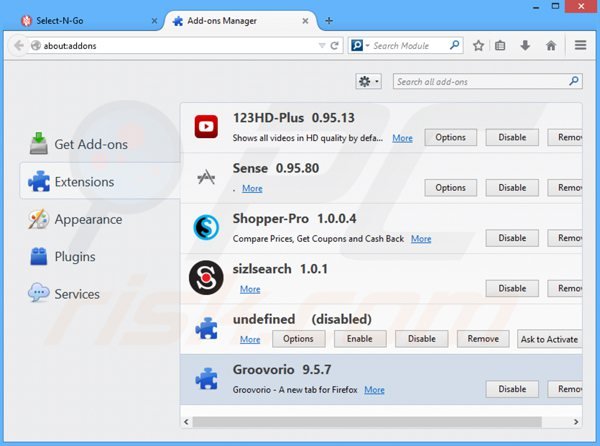The height and width of the screenshot is (446, 600).
Task: Select the Extensions category
Action: pyautogui.click(x=99, y=182)
